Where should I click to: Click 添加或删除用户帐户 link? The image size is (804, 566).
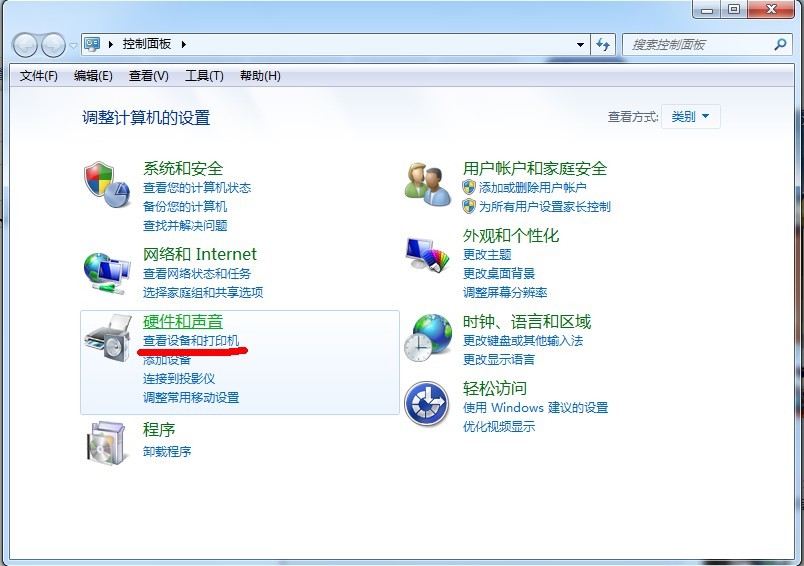(x=532, y=188)
